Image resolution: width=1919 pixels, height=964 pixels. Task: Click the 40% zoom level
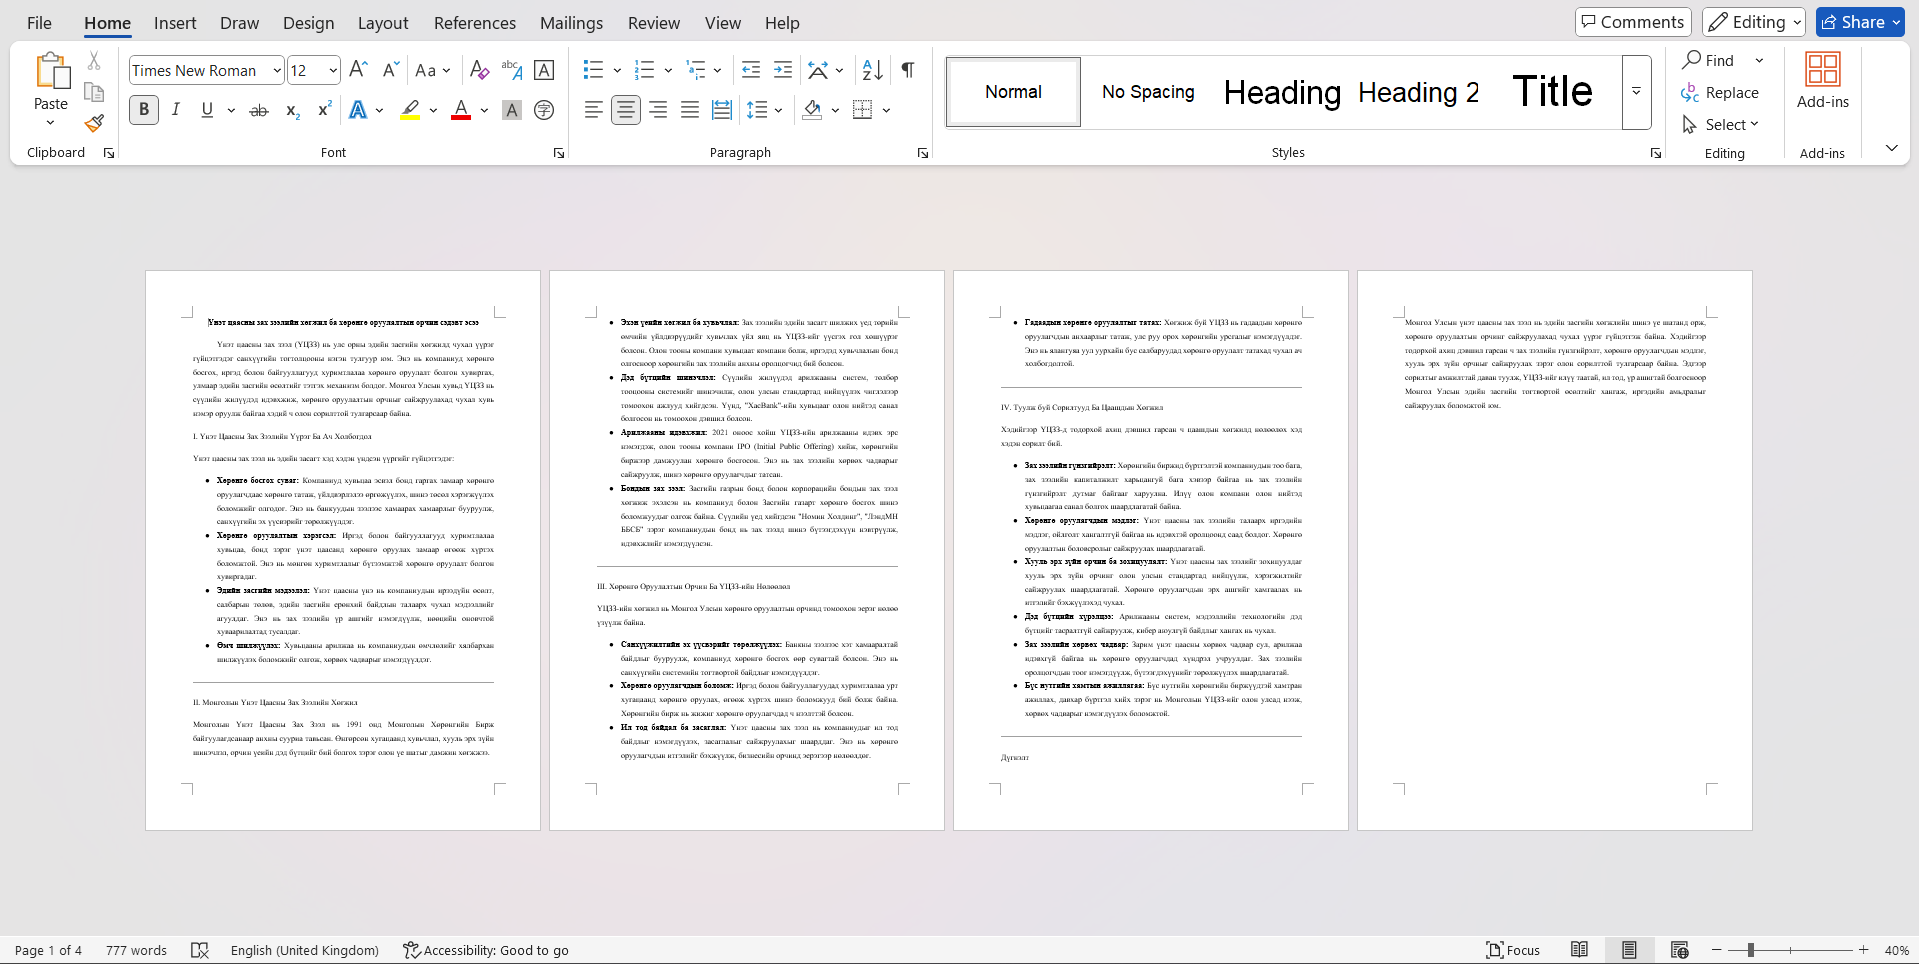pyautogui.click(x=1896, y=950)
